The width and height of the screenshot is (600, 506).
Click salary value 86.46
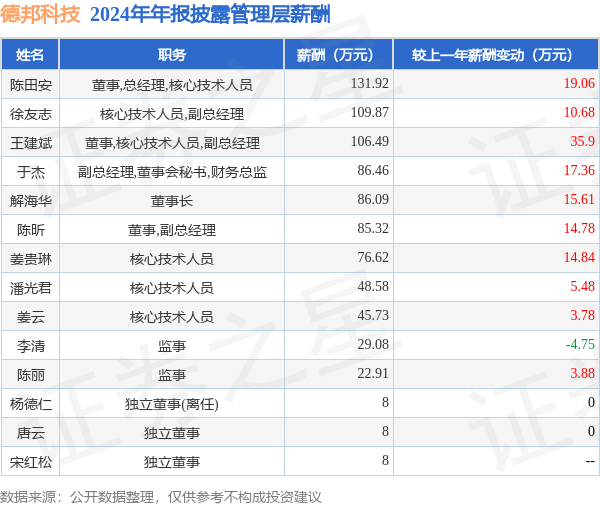point(373,170)
